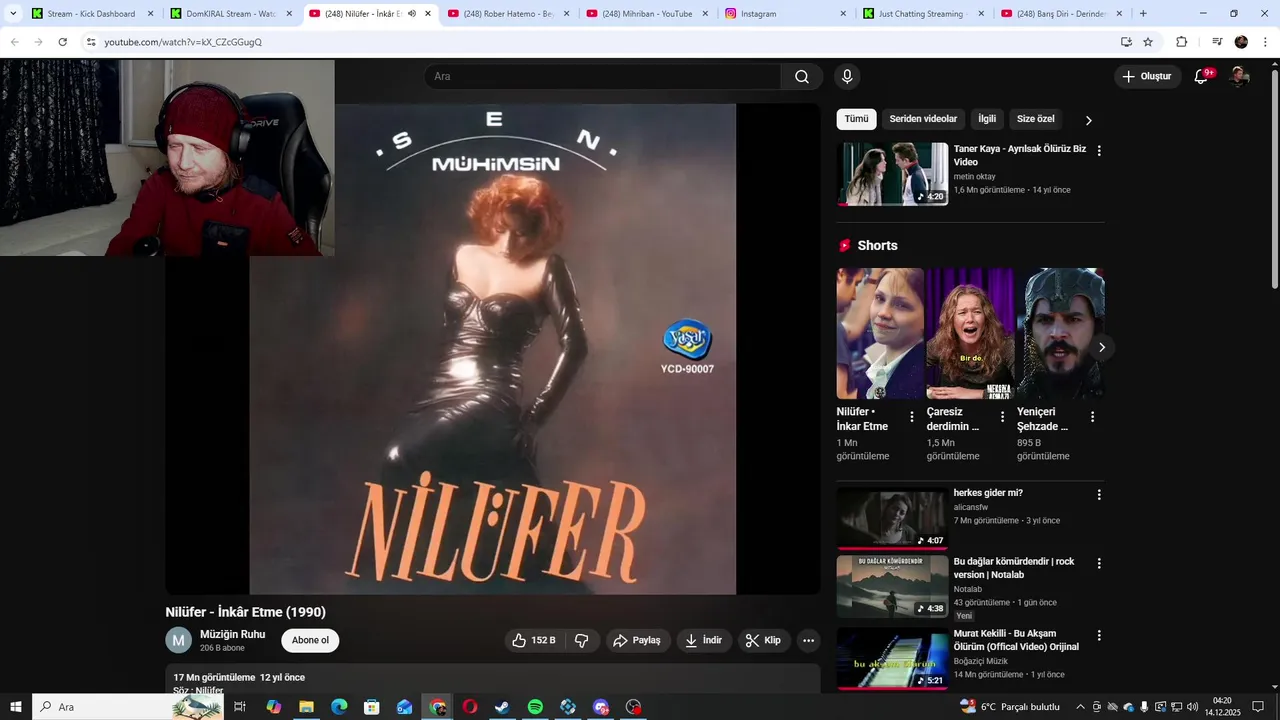Image resolution: width=1280 pixels, height=720 pixels.
Task: Open the YouTube account avatar menu
Action: [1239, 77]
